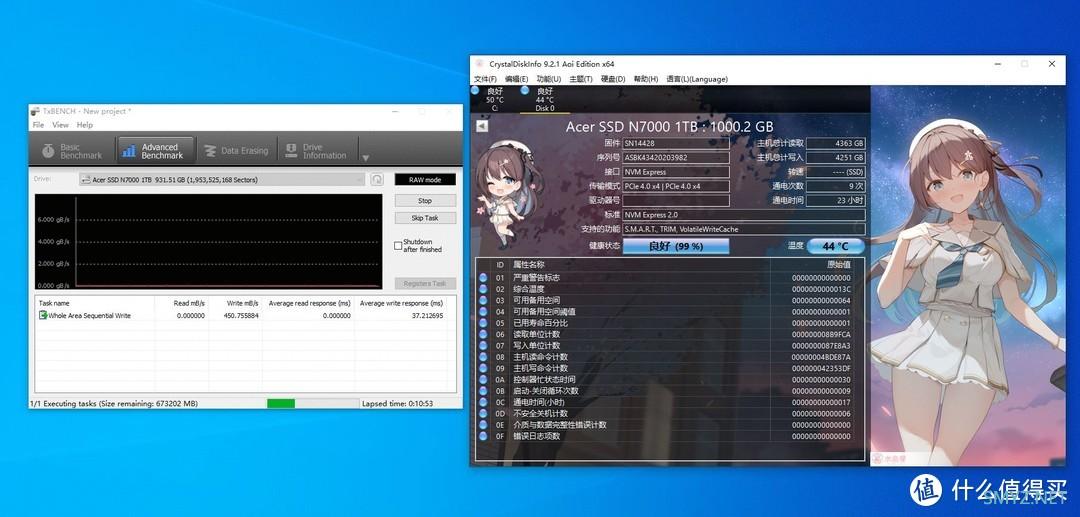Screen dimensions: 1080x517
Task: Click the 44 °C temperature button
Action: tap(835, 246)
